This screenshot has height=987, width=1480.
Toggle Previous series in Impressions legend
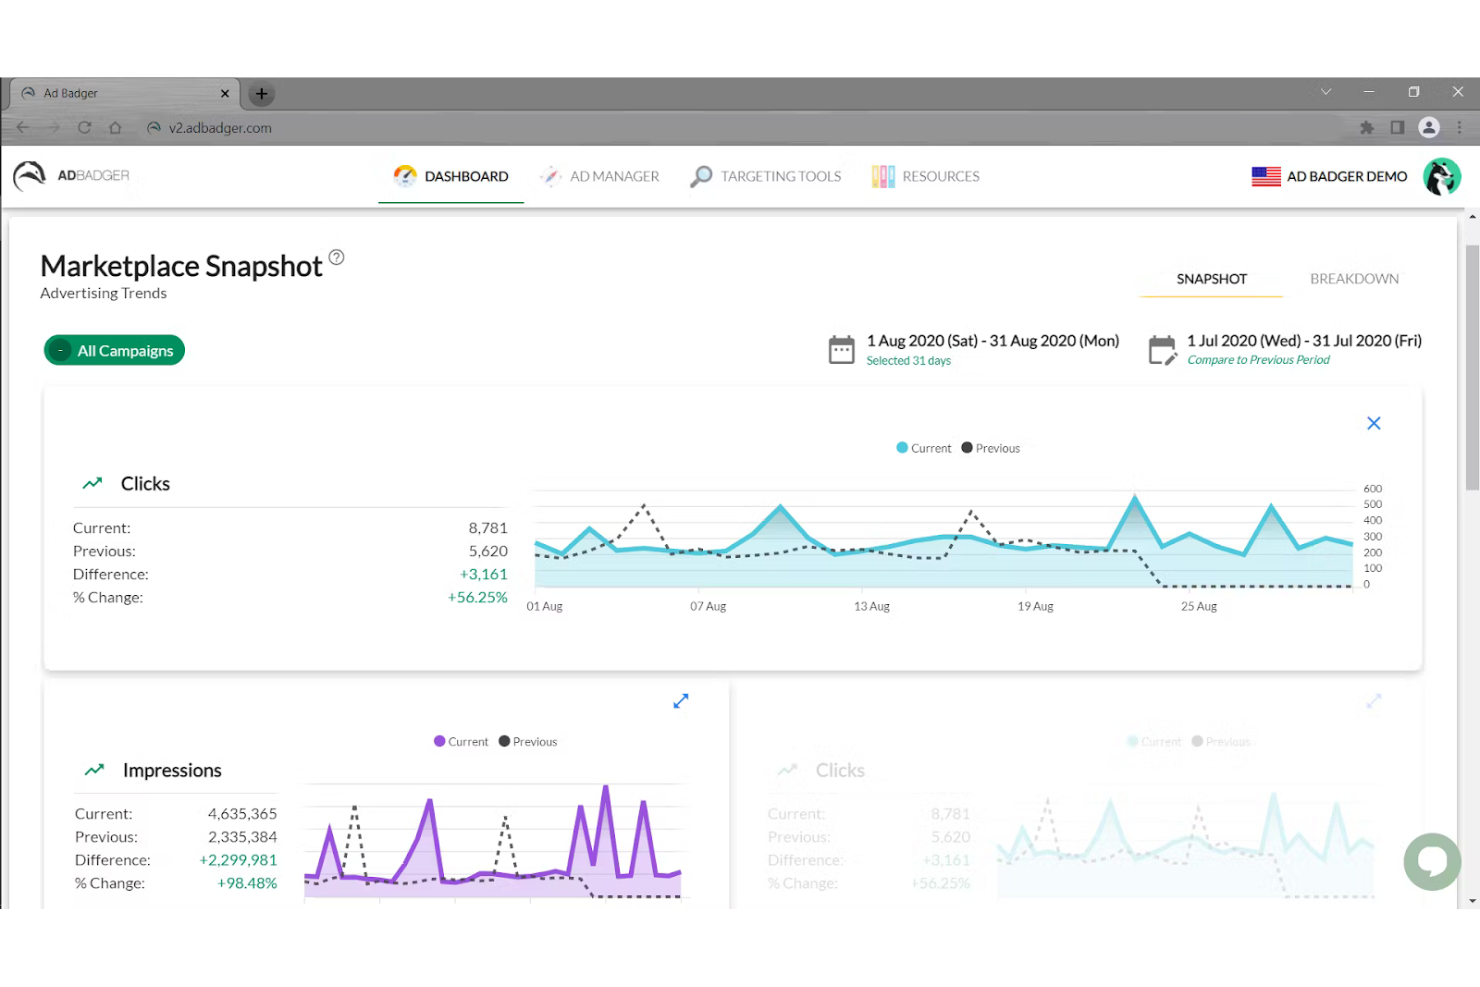click(x=528, y=742)
